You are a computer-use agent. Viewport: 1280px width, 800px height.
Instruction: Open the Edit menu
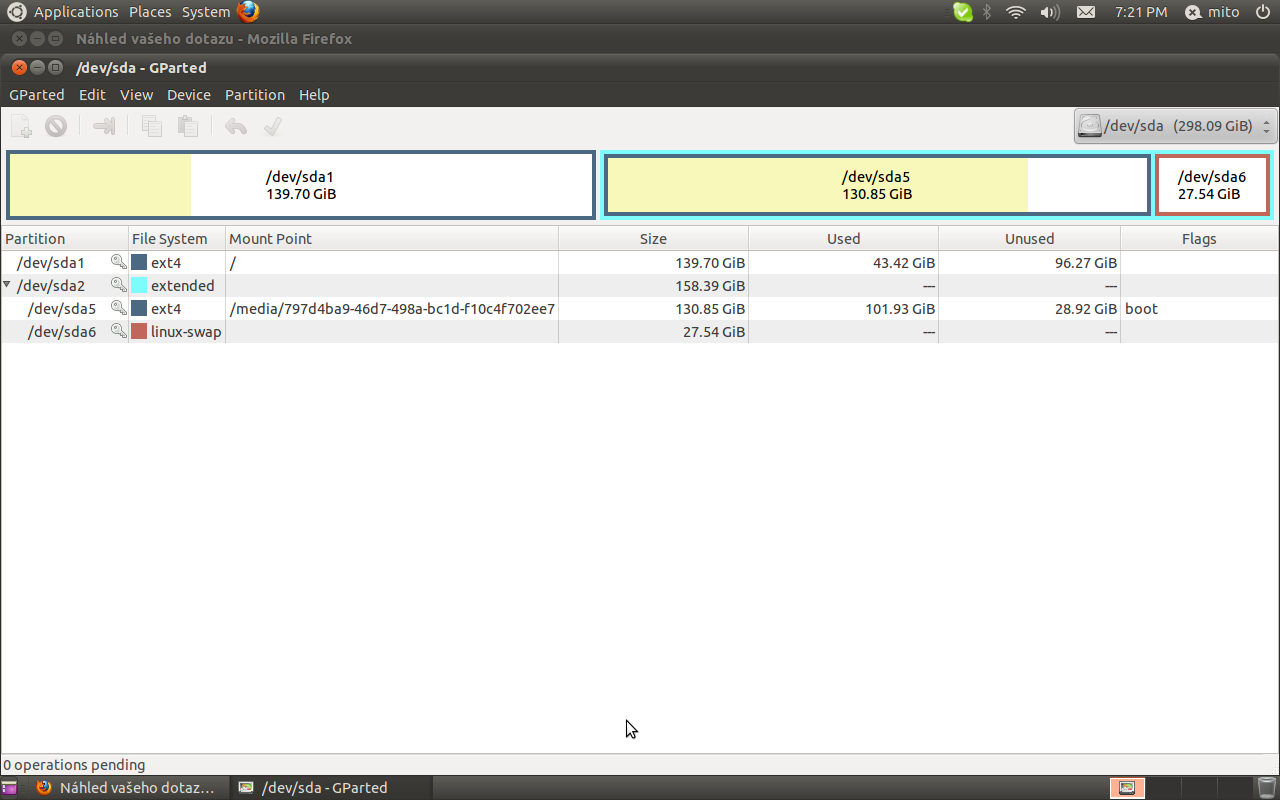(x=92, y=95)
